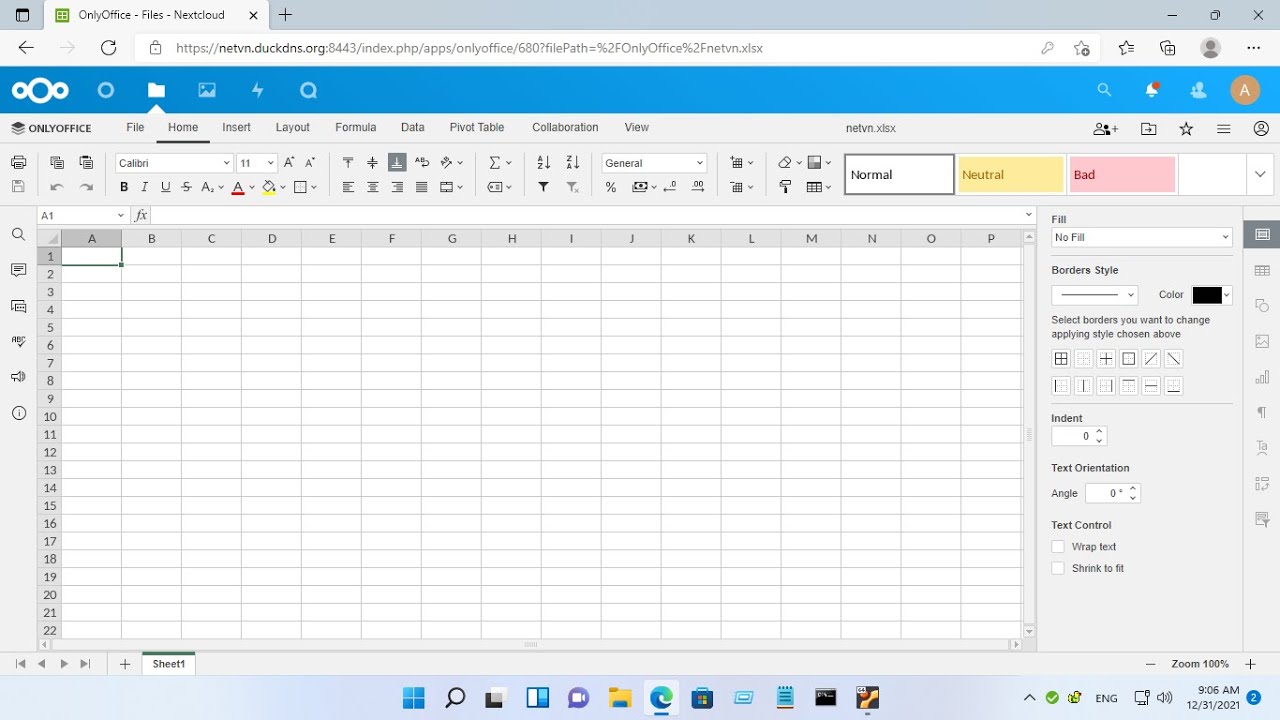1280x720 pixels.
Task: Align text to the middle
Action: point(372,162)
